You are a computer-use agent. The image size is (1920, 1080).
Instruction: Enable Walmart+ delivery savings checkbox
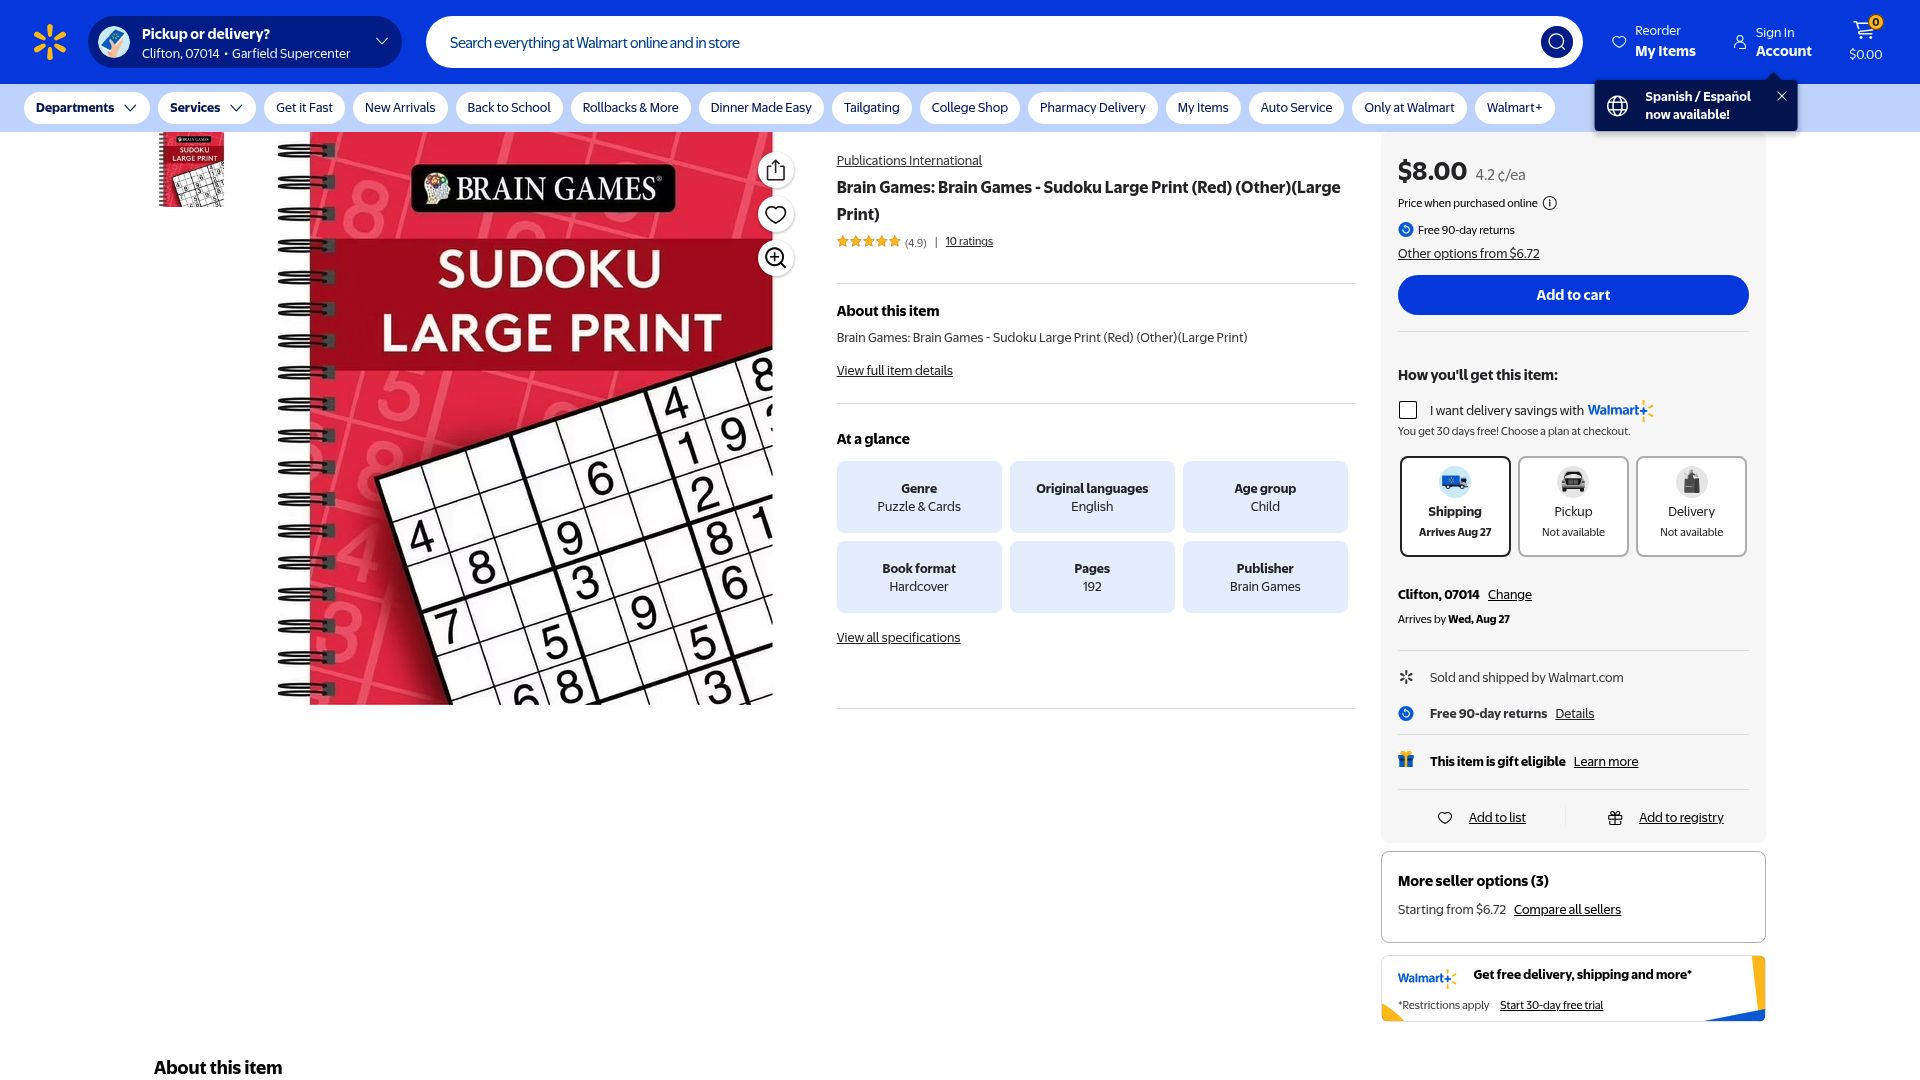[x=1407, y=410]
